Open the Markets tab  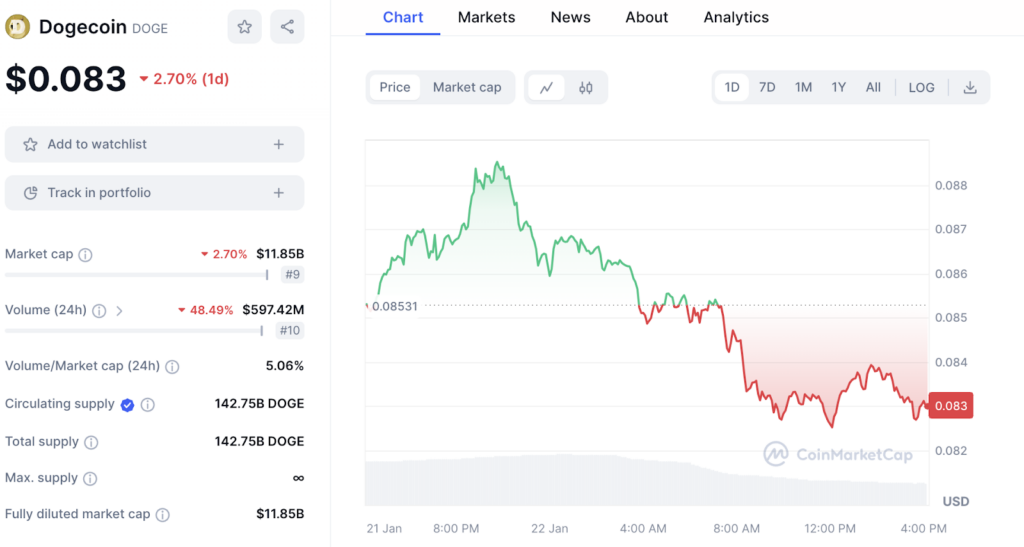click(486, 18)
